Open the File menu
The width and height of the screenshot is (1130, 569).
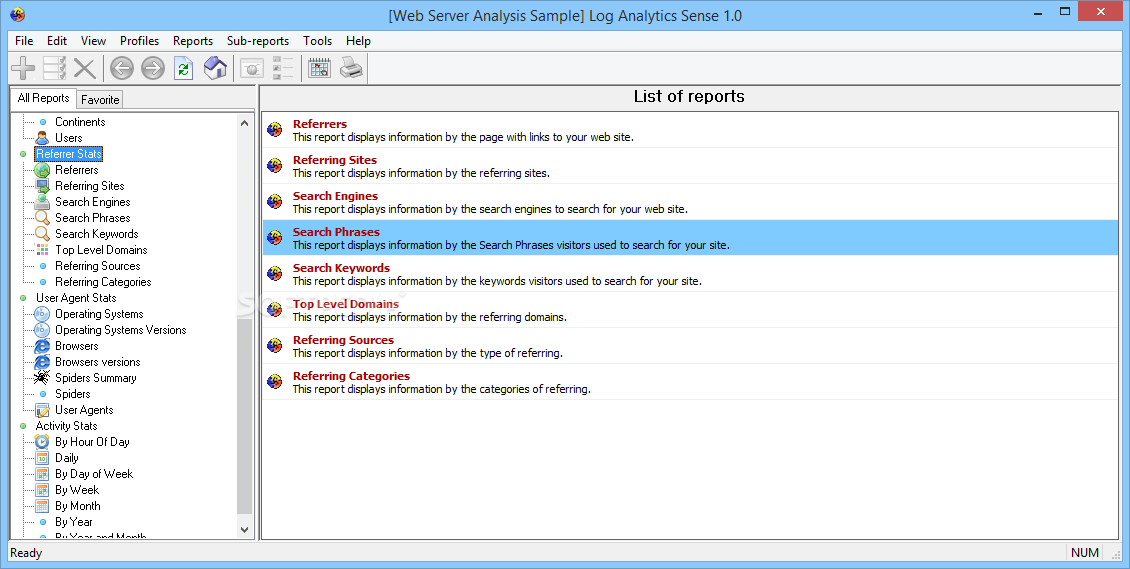(x=24, y=41)
